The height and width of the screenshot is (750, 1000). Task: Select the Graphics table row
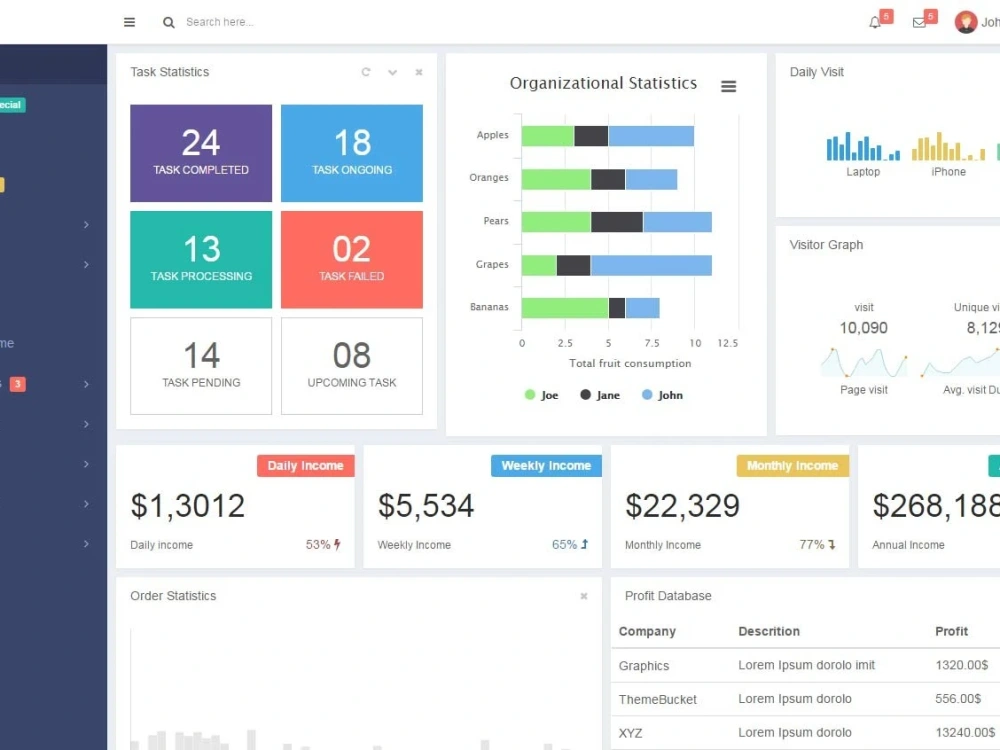tap(805, 666)
